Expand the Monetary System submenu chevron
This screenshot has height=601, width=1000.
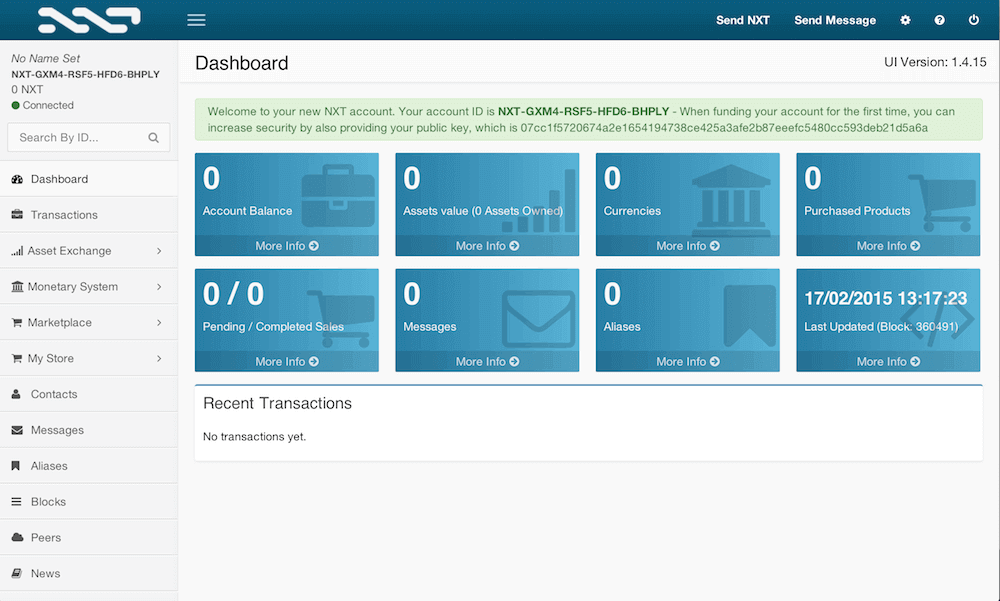(159, 286)
